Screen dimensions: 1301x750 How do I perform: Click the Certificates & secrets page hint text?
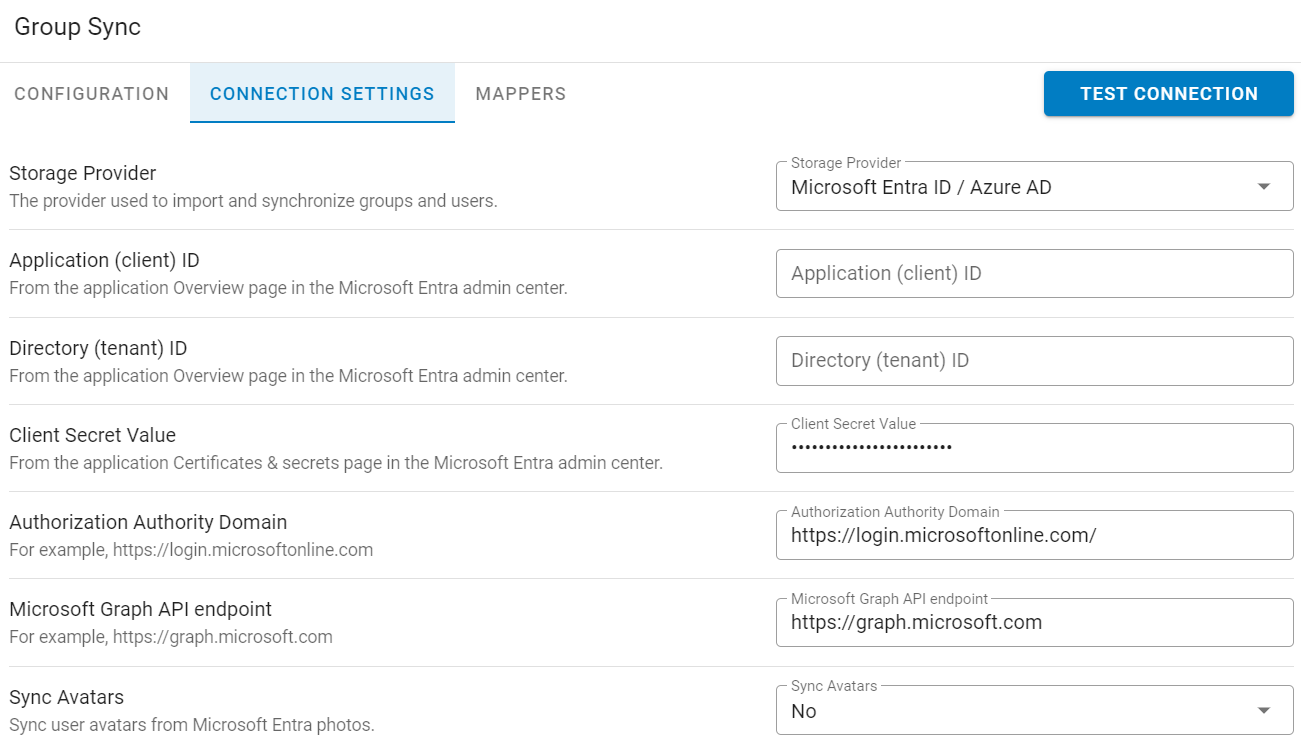336,463
